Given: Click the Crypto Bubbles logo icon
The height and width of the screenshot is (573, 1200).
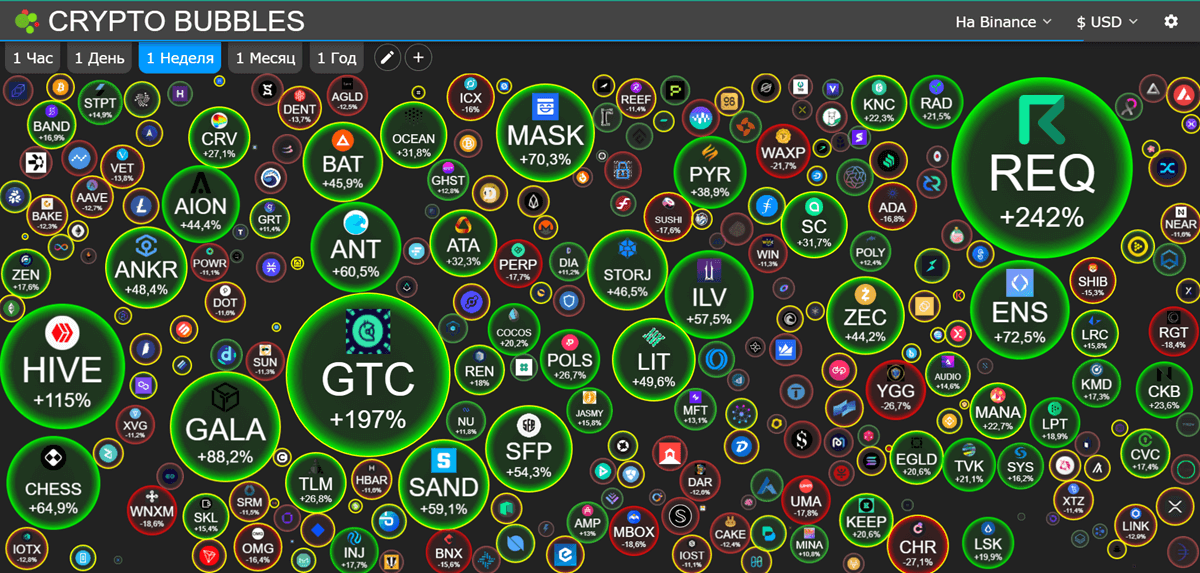Looking at the screenshot, I should (26, 21).
